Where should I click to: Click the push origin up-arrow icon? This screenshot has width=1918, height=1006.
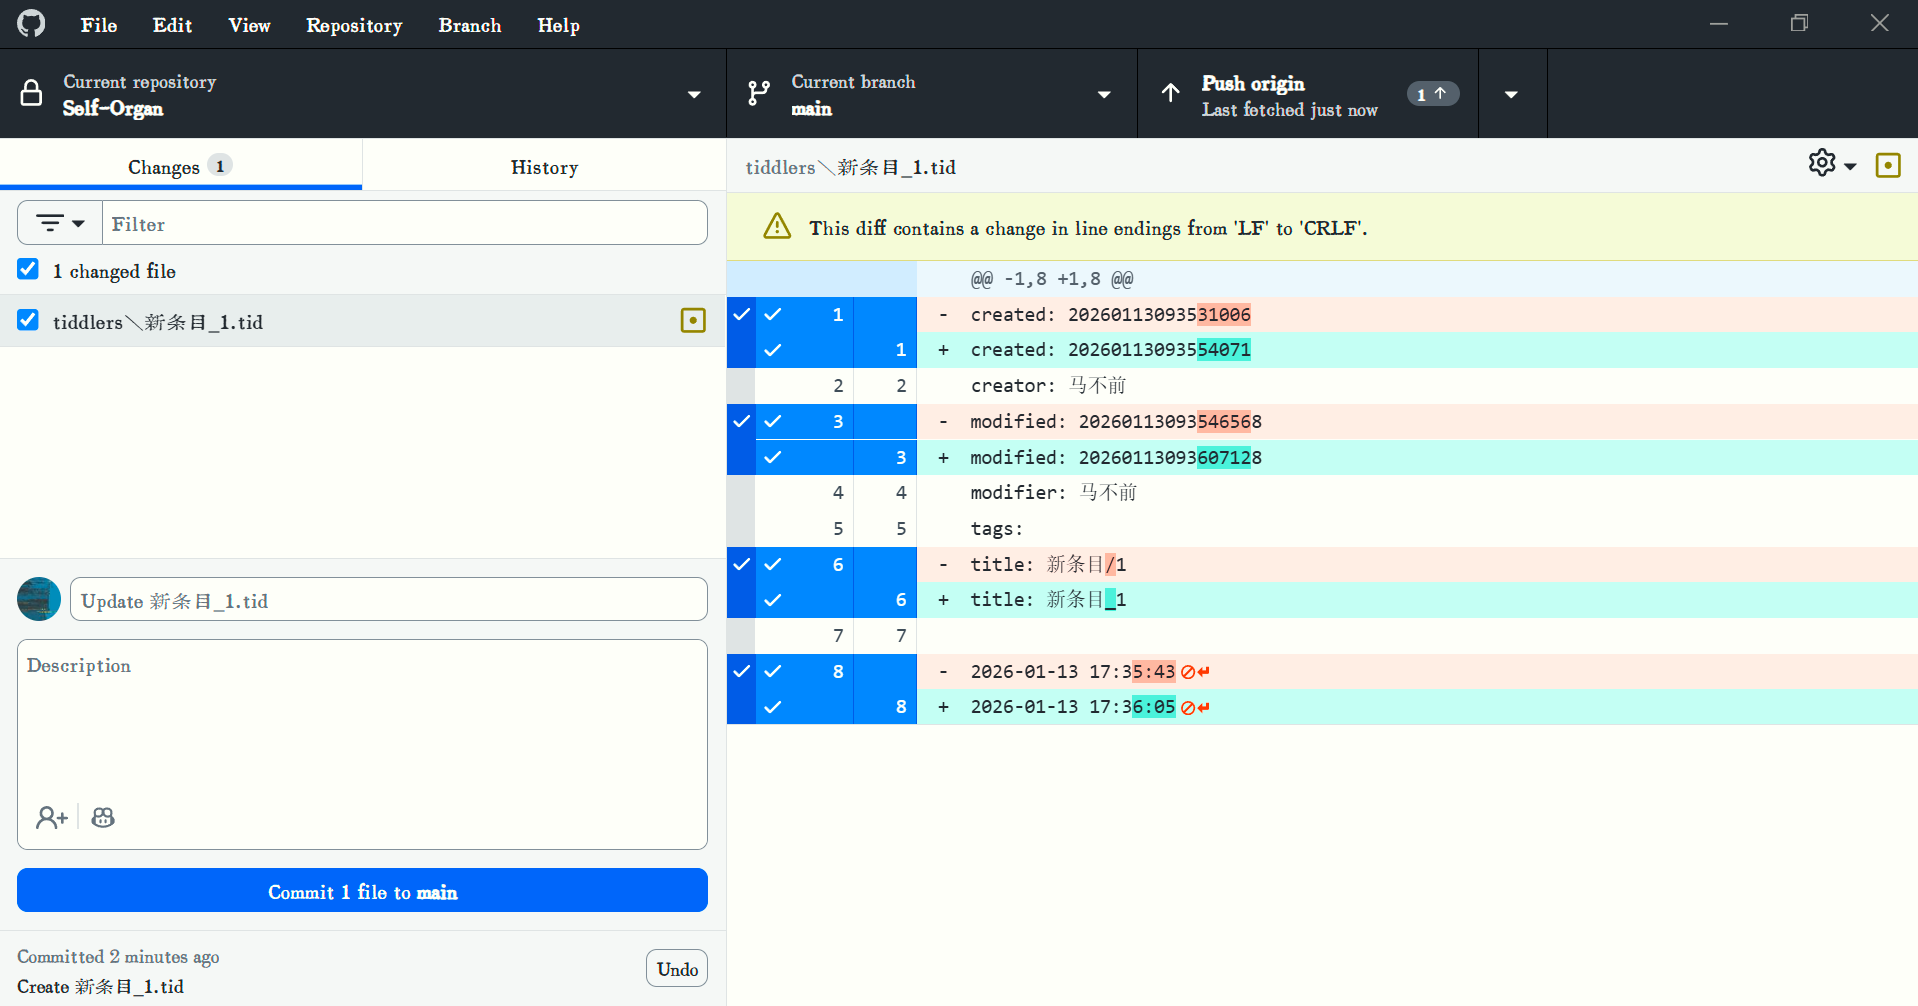[1170, 94]
